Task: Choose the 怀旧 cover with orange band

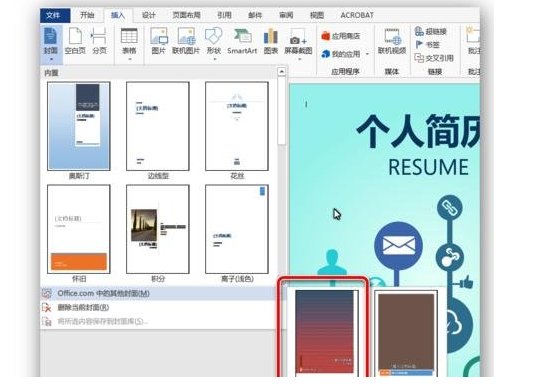Action: point(79,229)
